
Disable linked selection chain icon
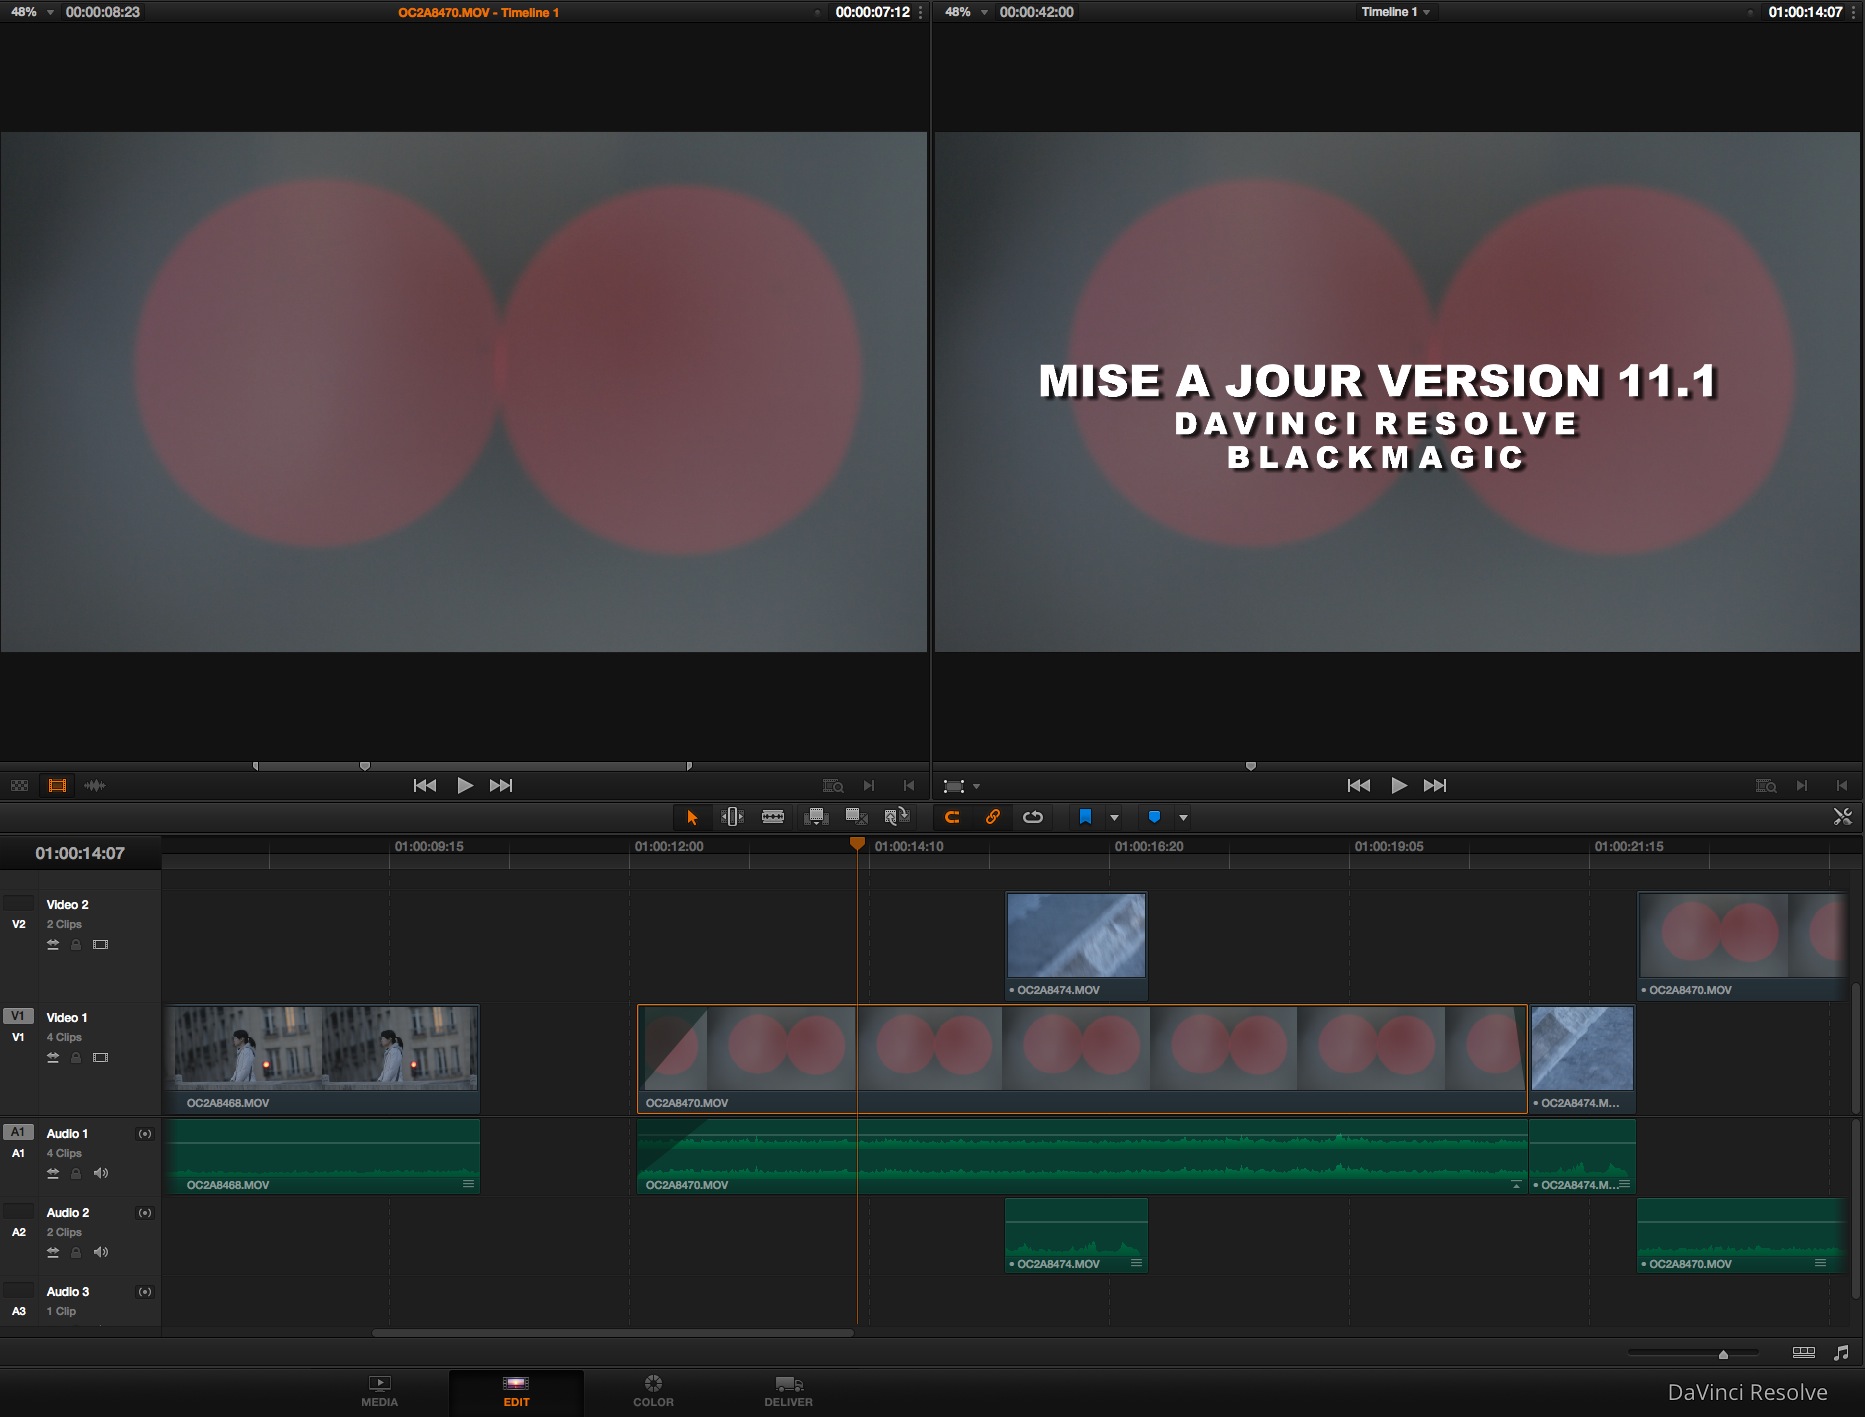click(992, 817)
